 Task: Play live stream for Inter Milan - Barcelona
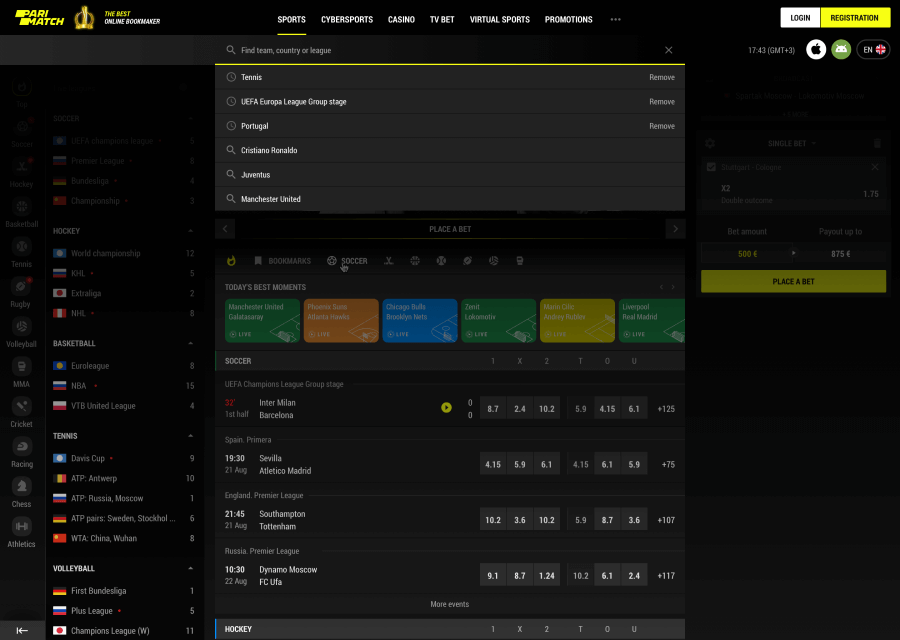pos(446,408)
